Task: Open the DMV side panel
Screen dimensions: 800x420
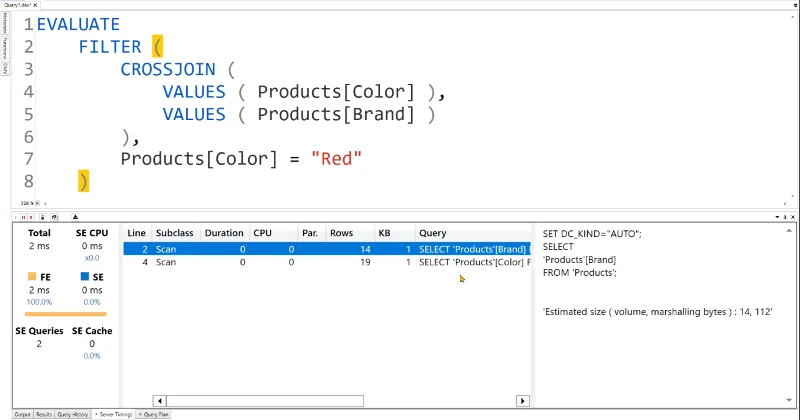Action: coord(5,68)
